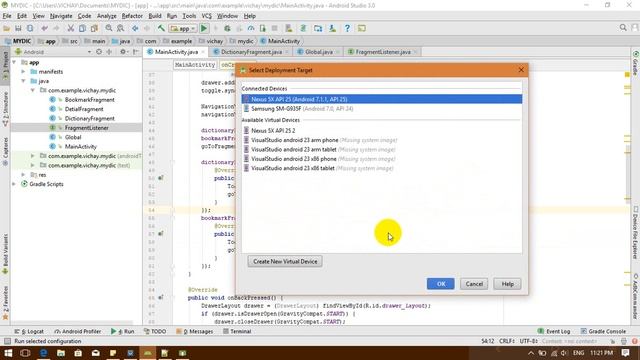Click the Paste toolbar icon

94,28
